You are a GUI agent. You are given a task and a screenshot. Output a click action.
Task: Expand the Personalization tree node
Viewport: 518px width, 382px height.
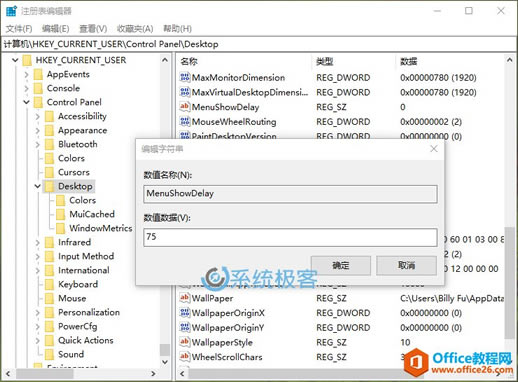[x=37, y=312]
